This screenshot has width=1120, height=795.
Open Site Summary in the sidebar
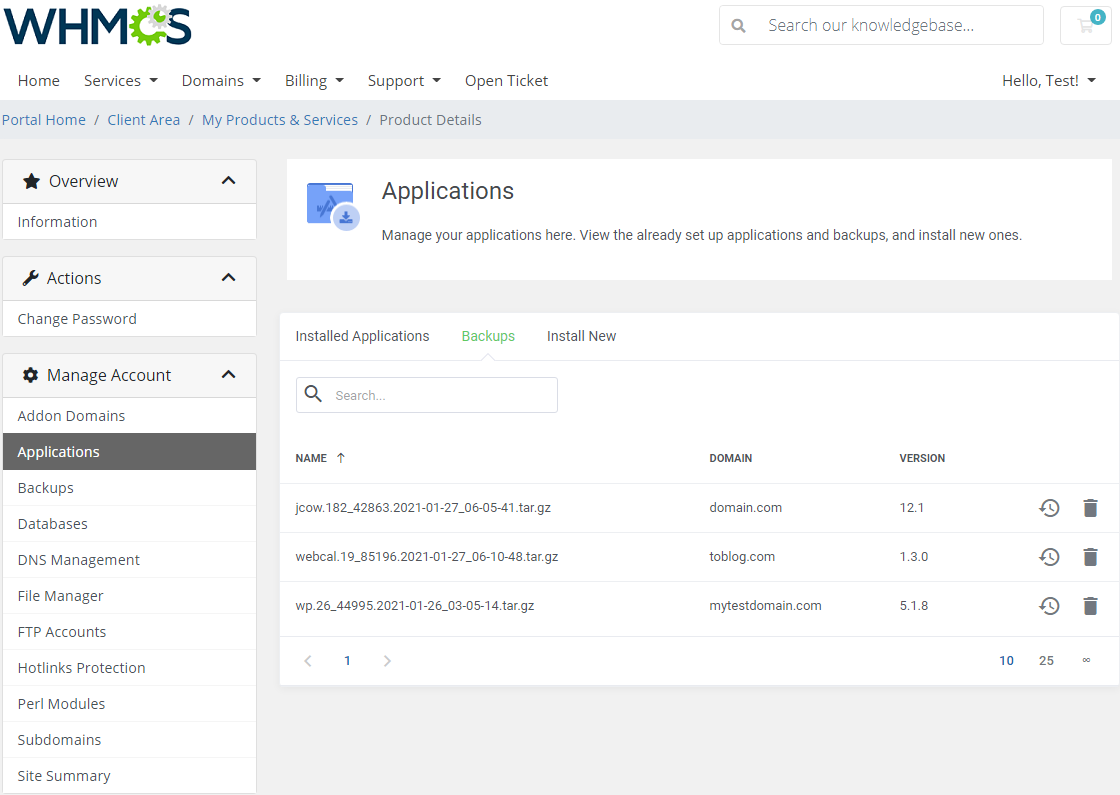point(129,776)
